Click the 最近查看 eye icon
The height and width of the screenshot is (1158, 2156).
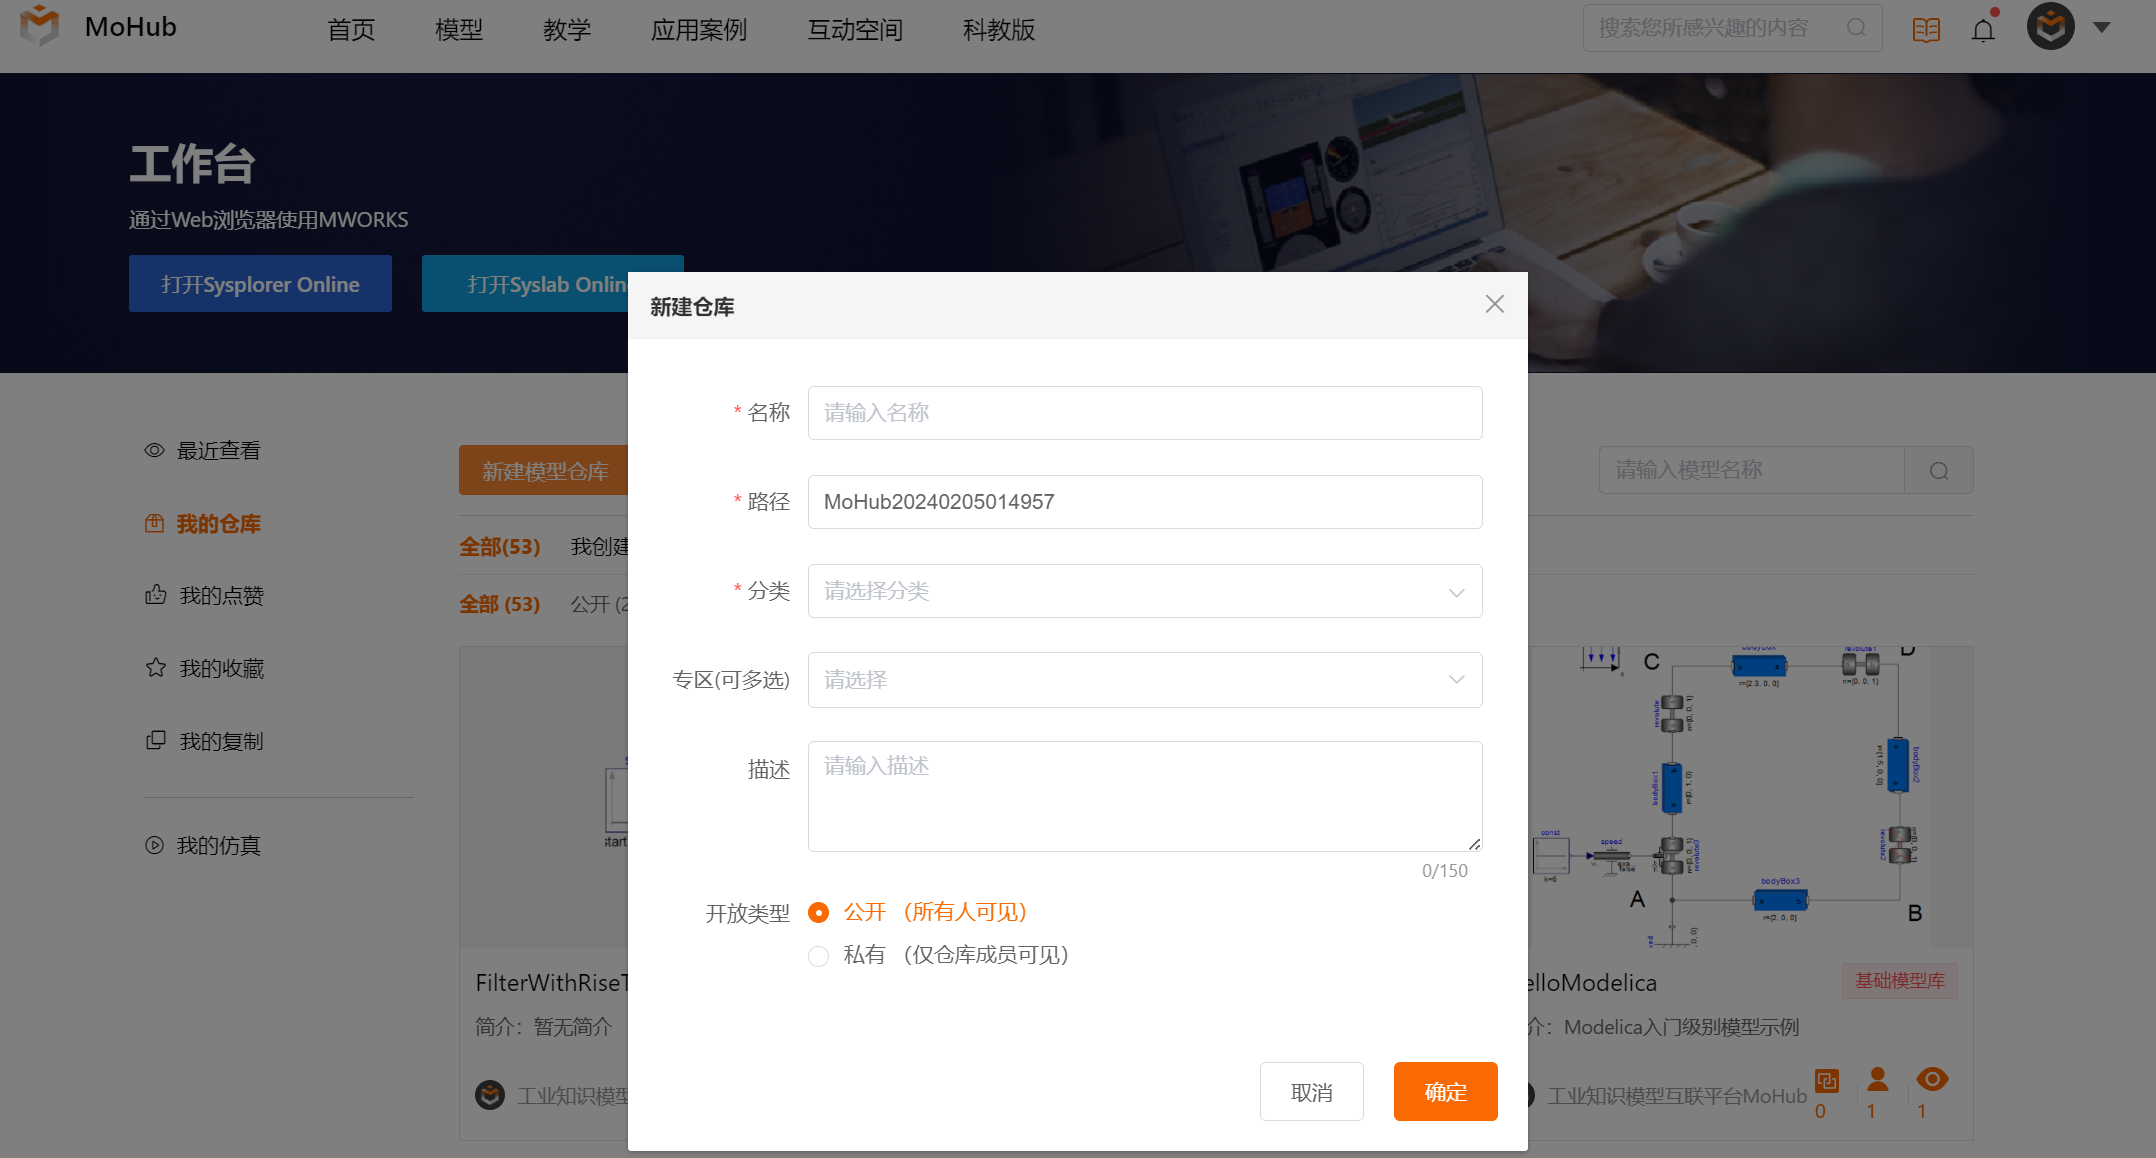(154, 450)
